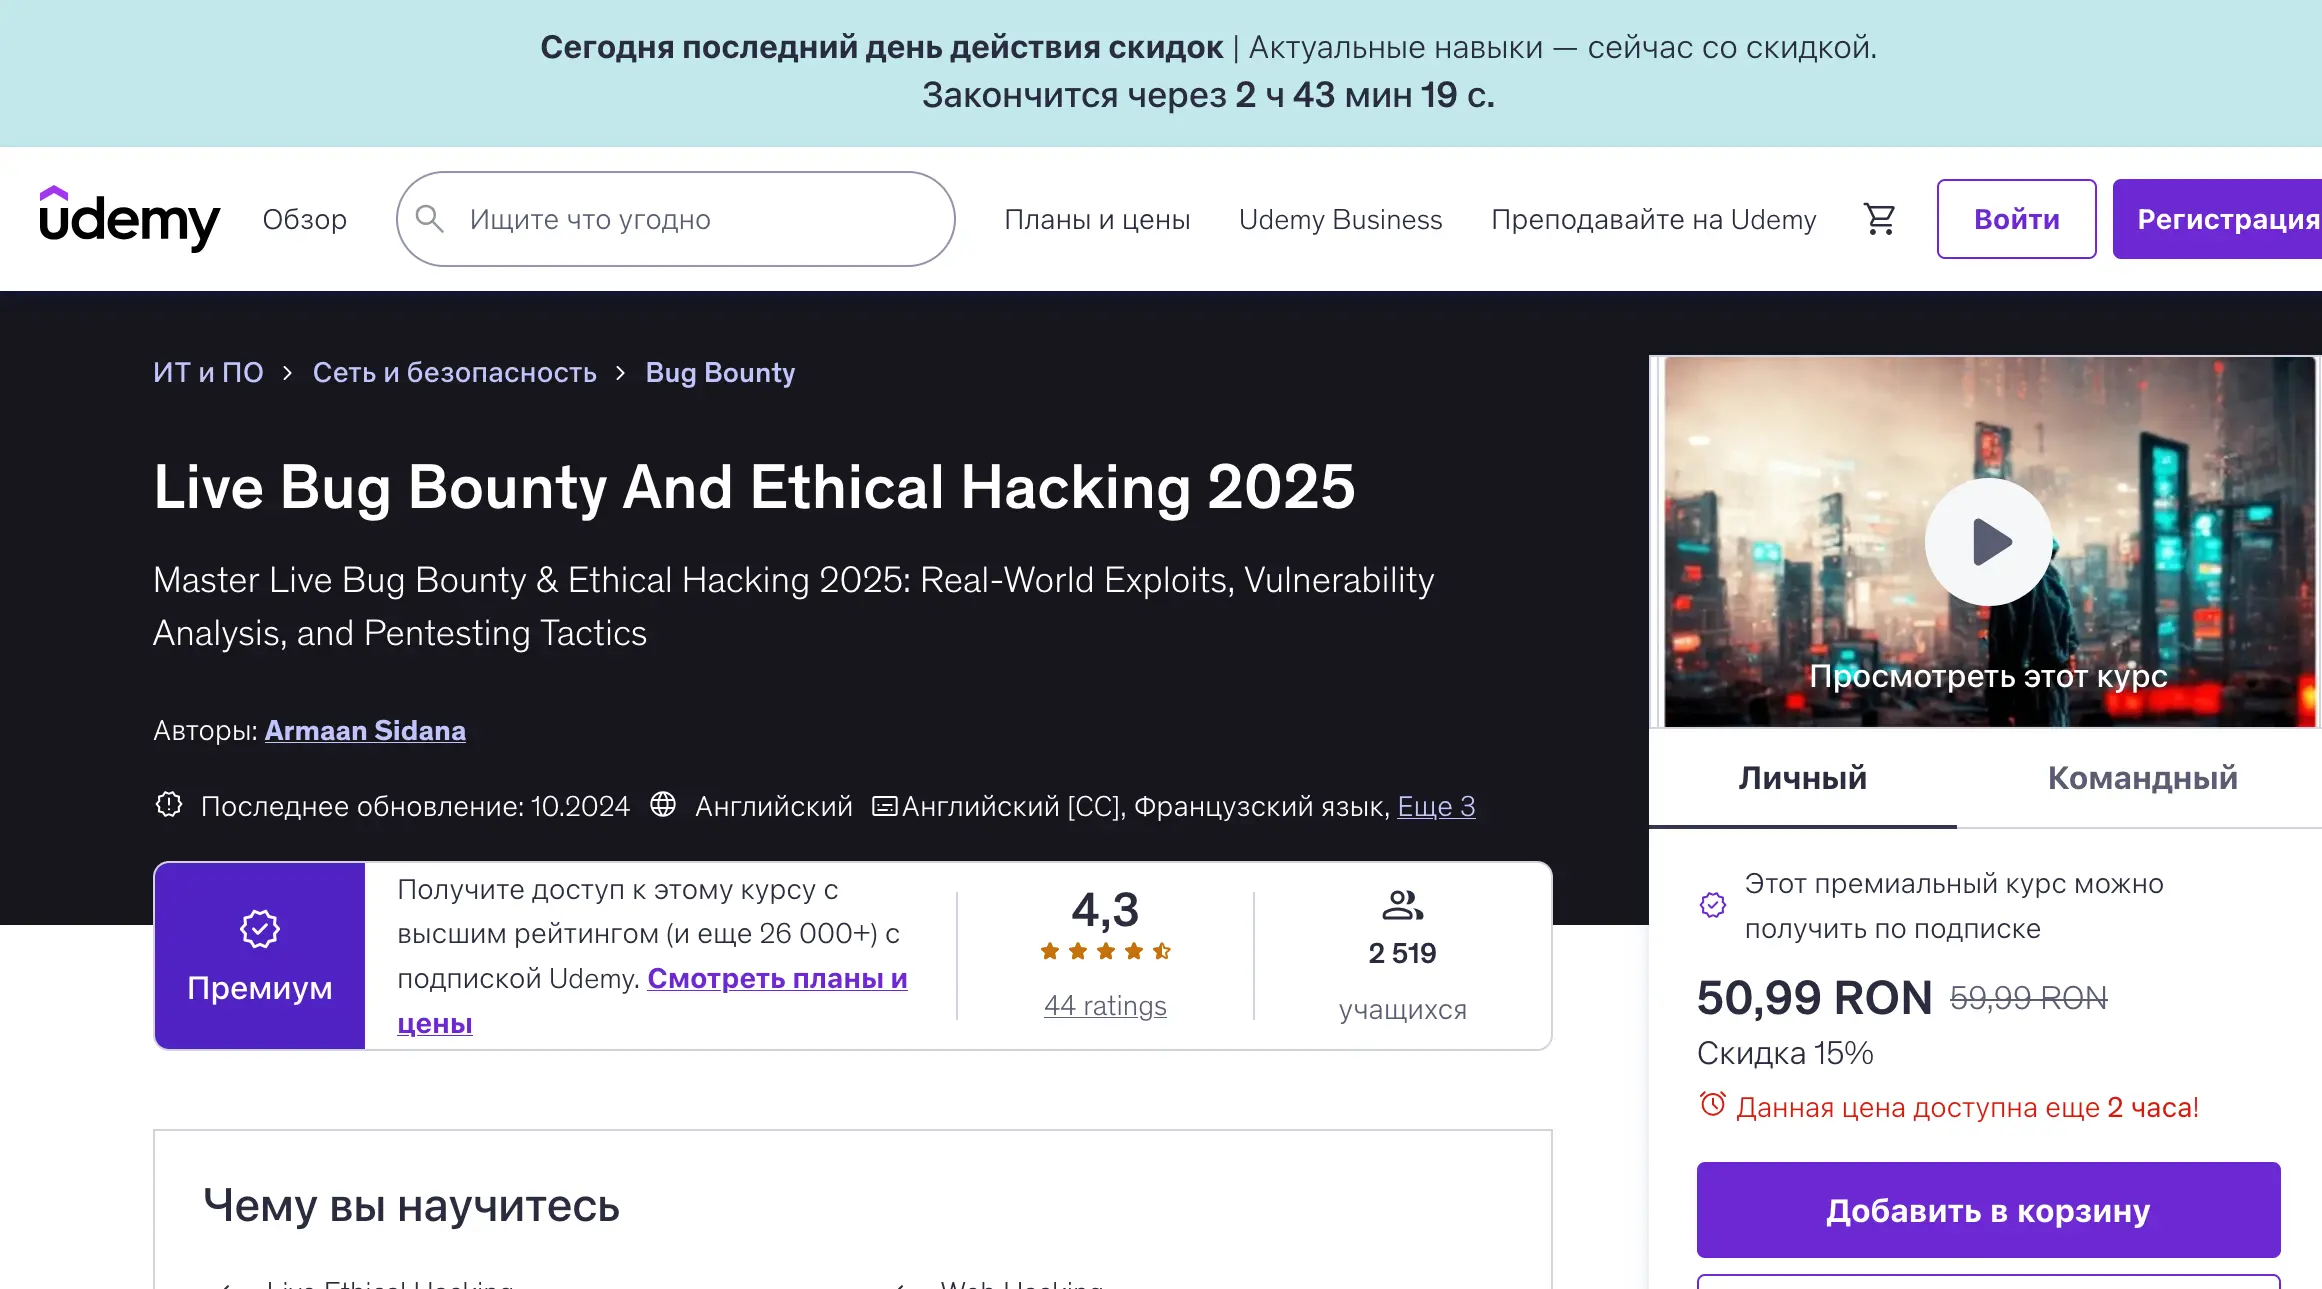The height and width of the screenshot is (1289, 2322).
Task: Click the purple Премиум badge icon
Action: (260, 928)
